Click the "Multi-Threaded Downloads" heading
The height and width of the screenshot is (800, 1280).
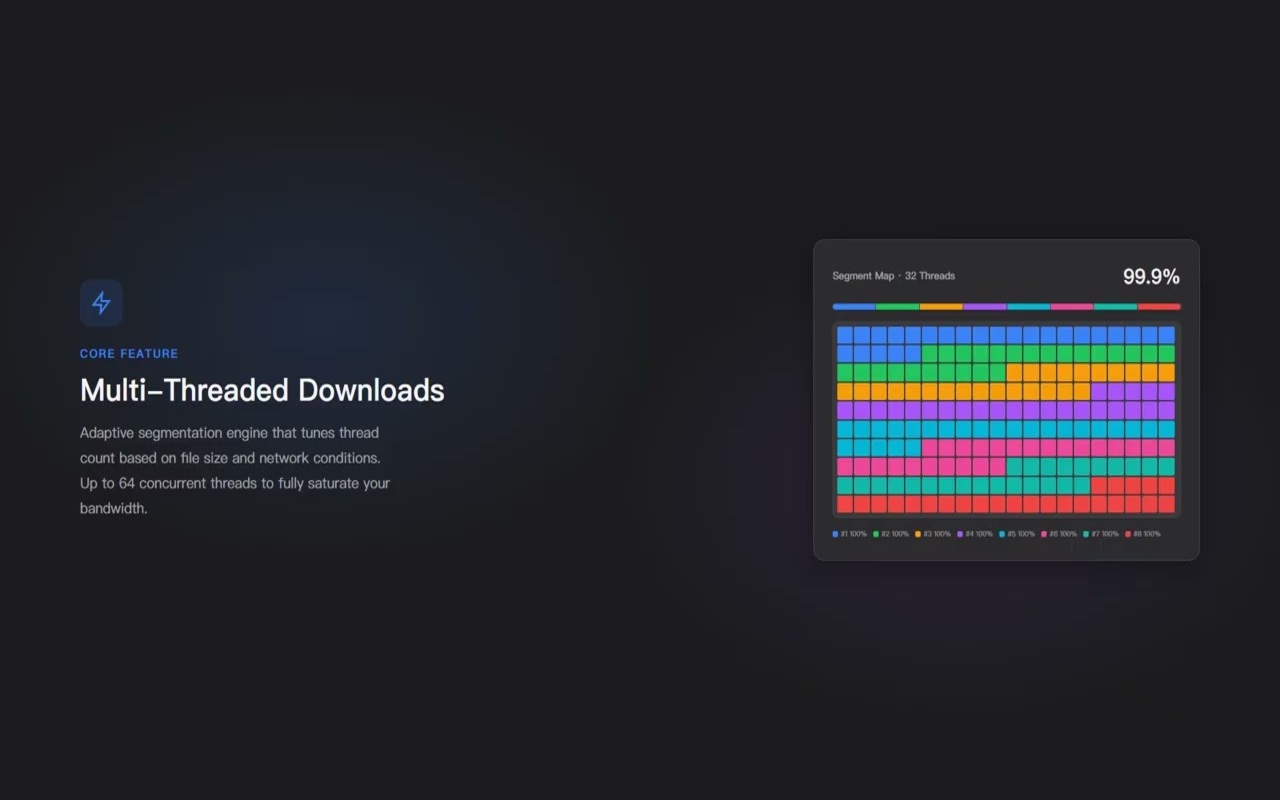tap(262, 390)
